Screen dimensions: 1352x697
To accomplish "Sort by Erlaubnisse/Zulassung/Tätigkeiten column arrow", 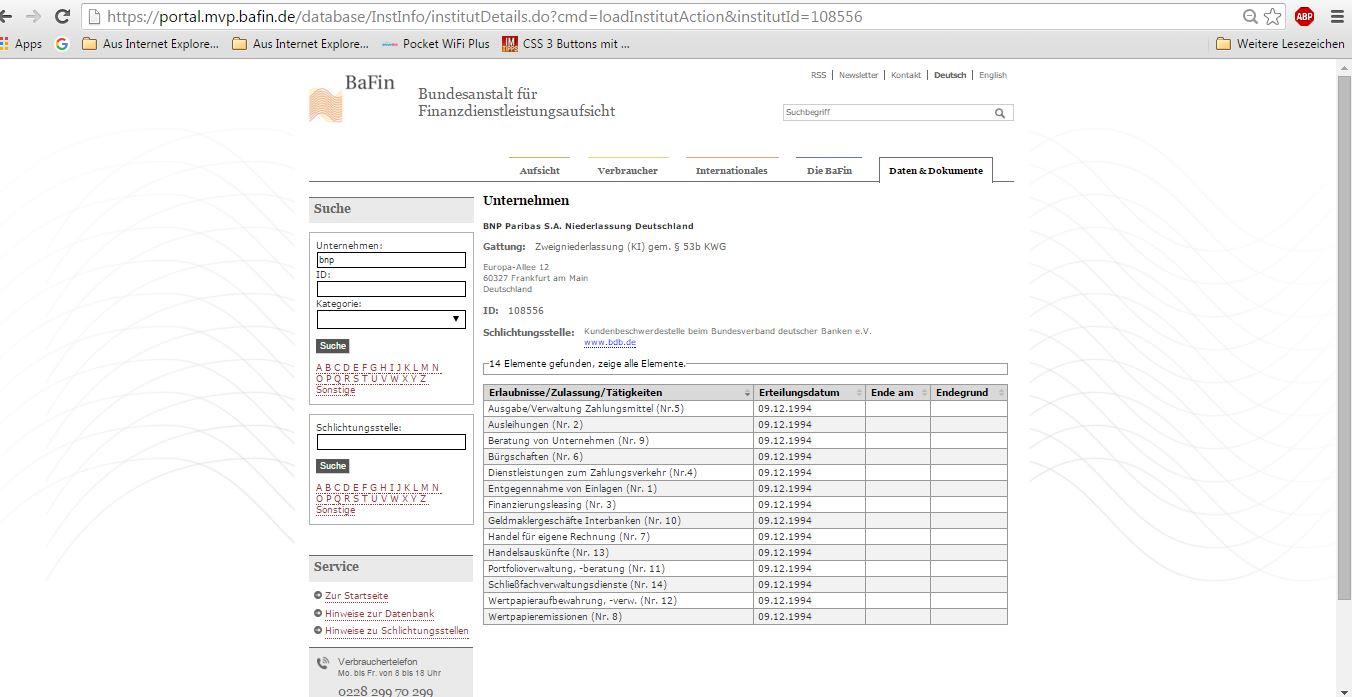I will pos(747,393).
